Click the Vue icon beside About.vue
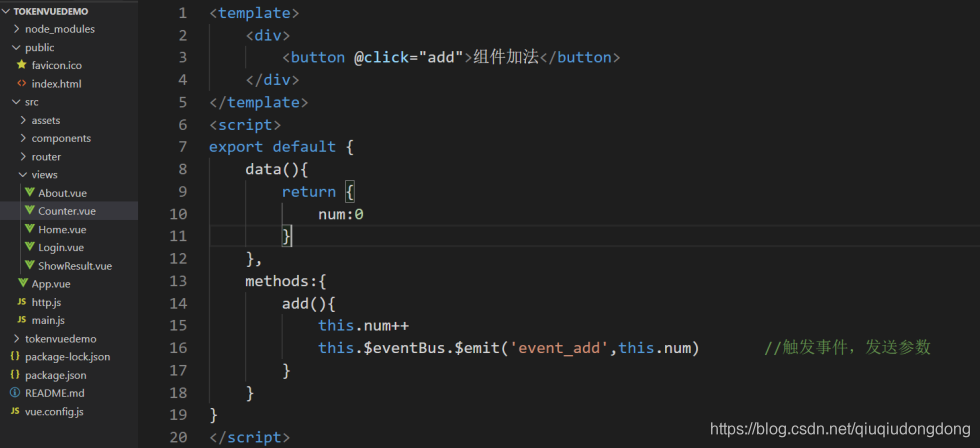This screenshot has width=980, height=448. 29,192
